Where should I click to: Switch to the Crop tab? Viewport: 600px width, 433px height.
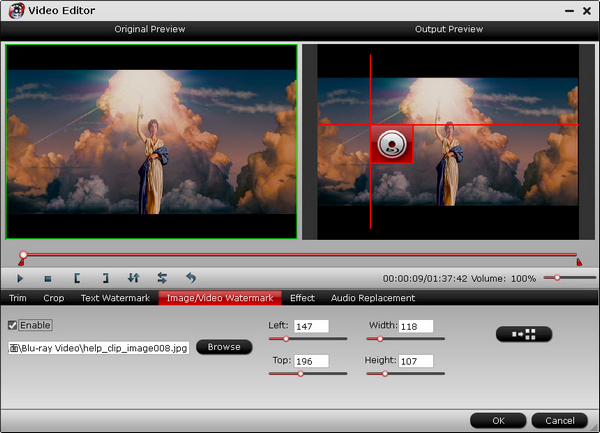pyautogui.click(x=54, y=298)
